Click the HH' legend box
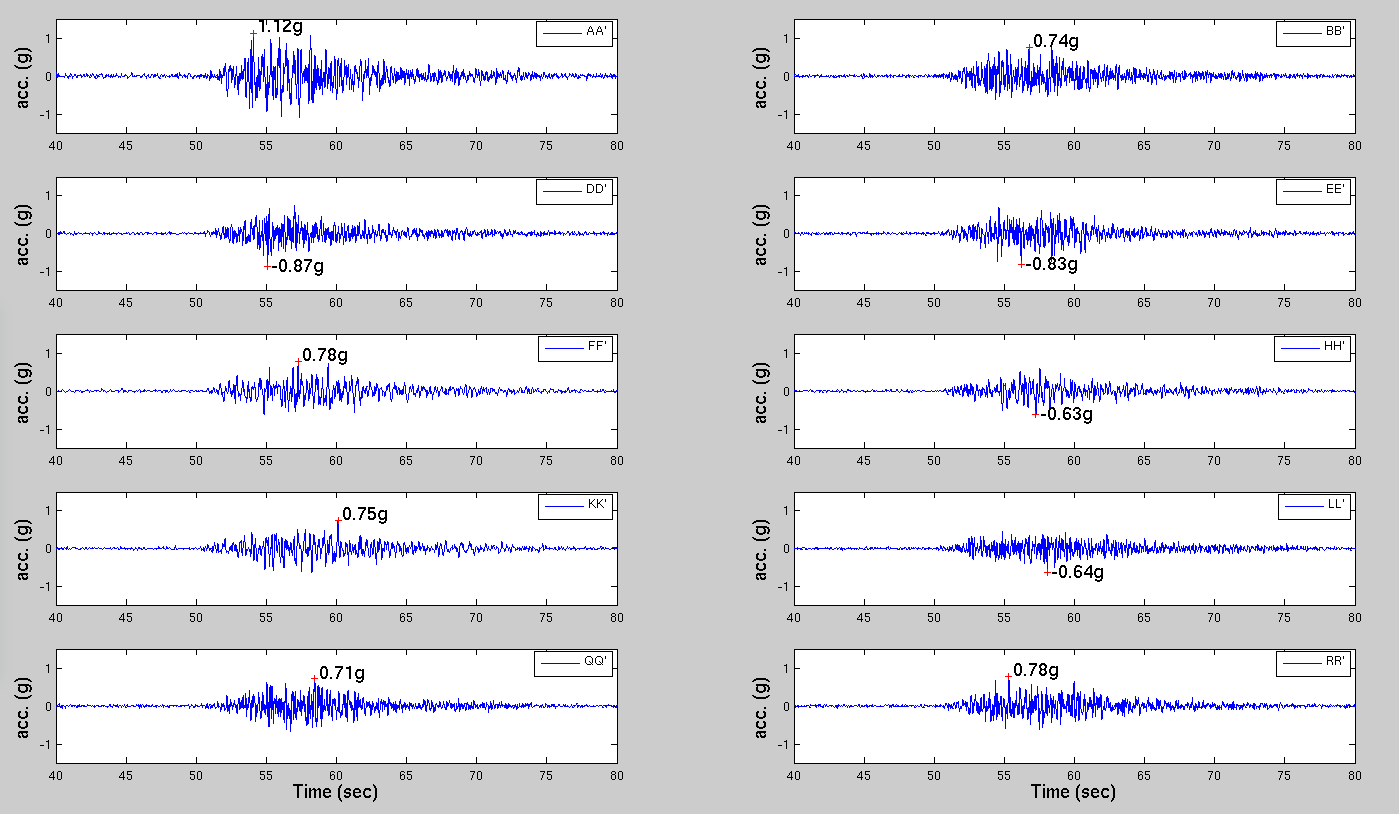Screen dimensions: 1399x814 point(1313,349)
